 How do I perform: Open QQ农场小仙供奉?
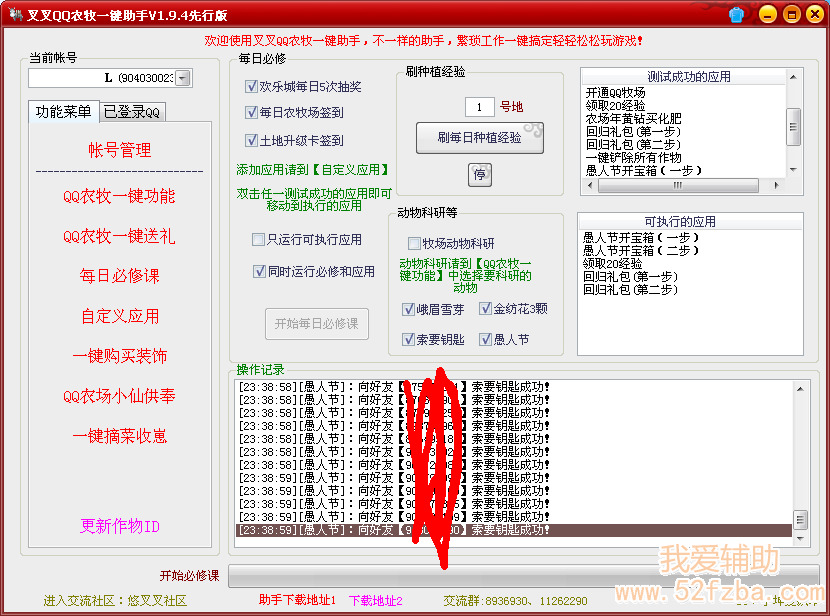[x=119, y=396]
